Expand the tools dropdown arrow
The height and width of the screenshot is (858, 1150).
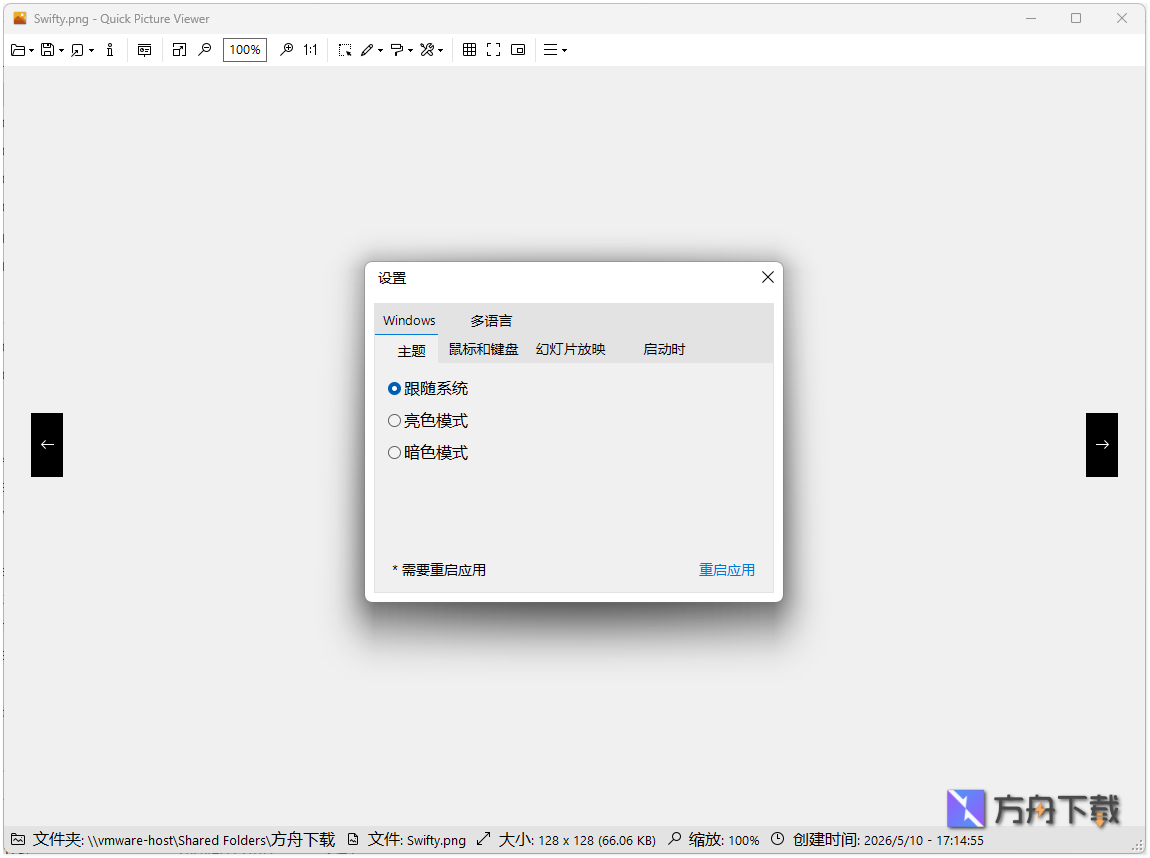(441, 51)
